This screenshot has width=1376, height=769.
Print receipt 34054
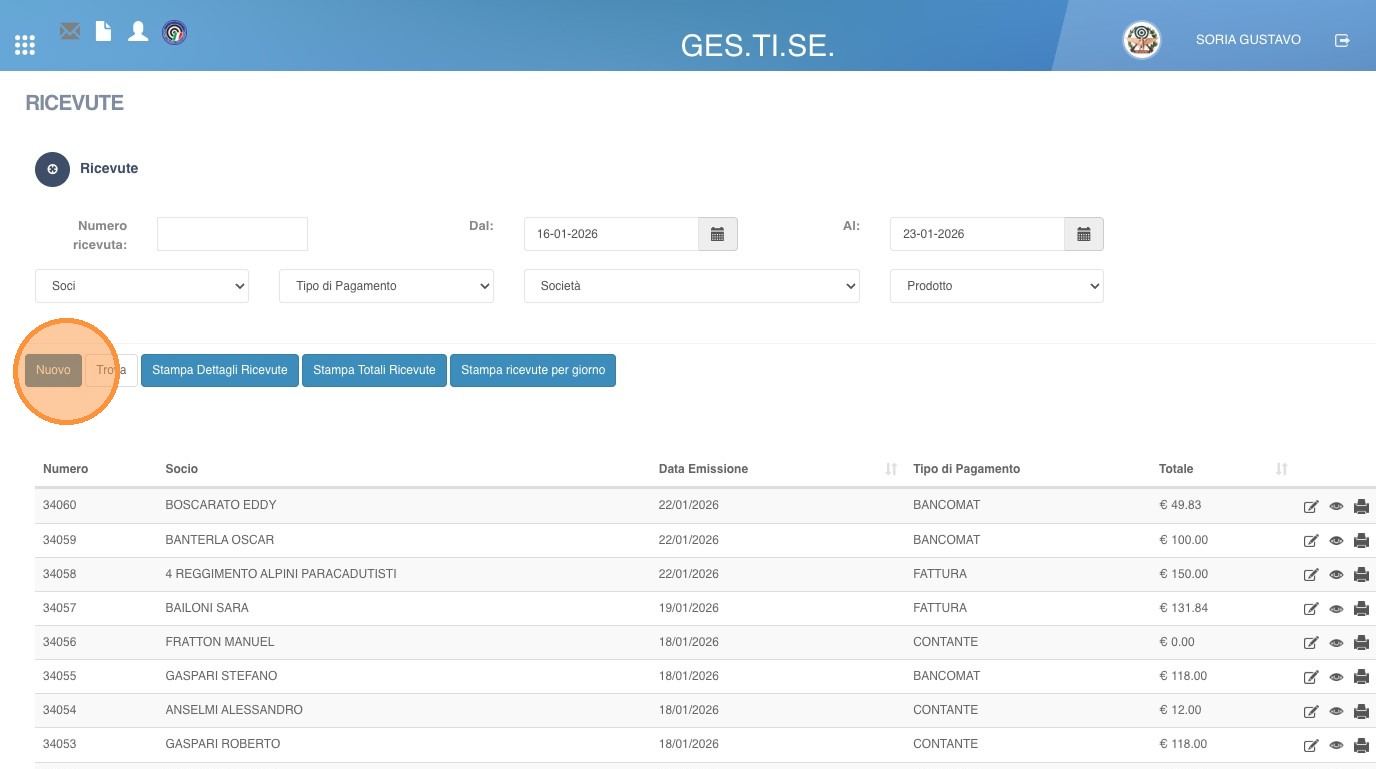(1361, 712)
